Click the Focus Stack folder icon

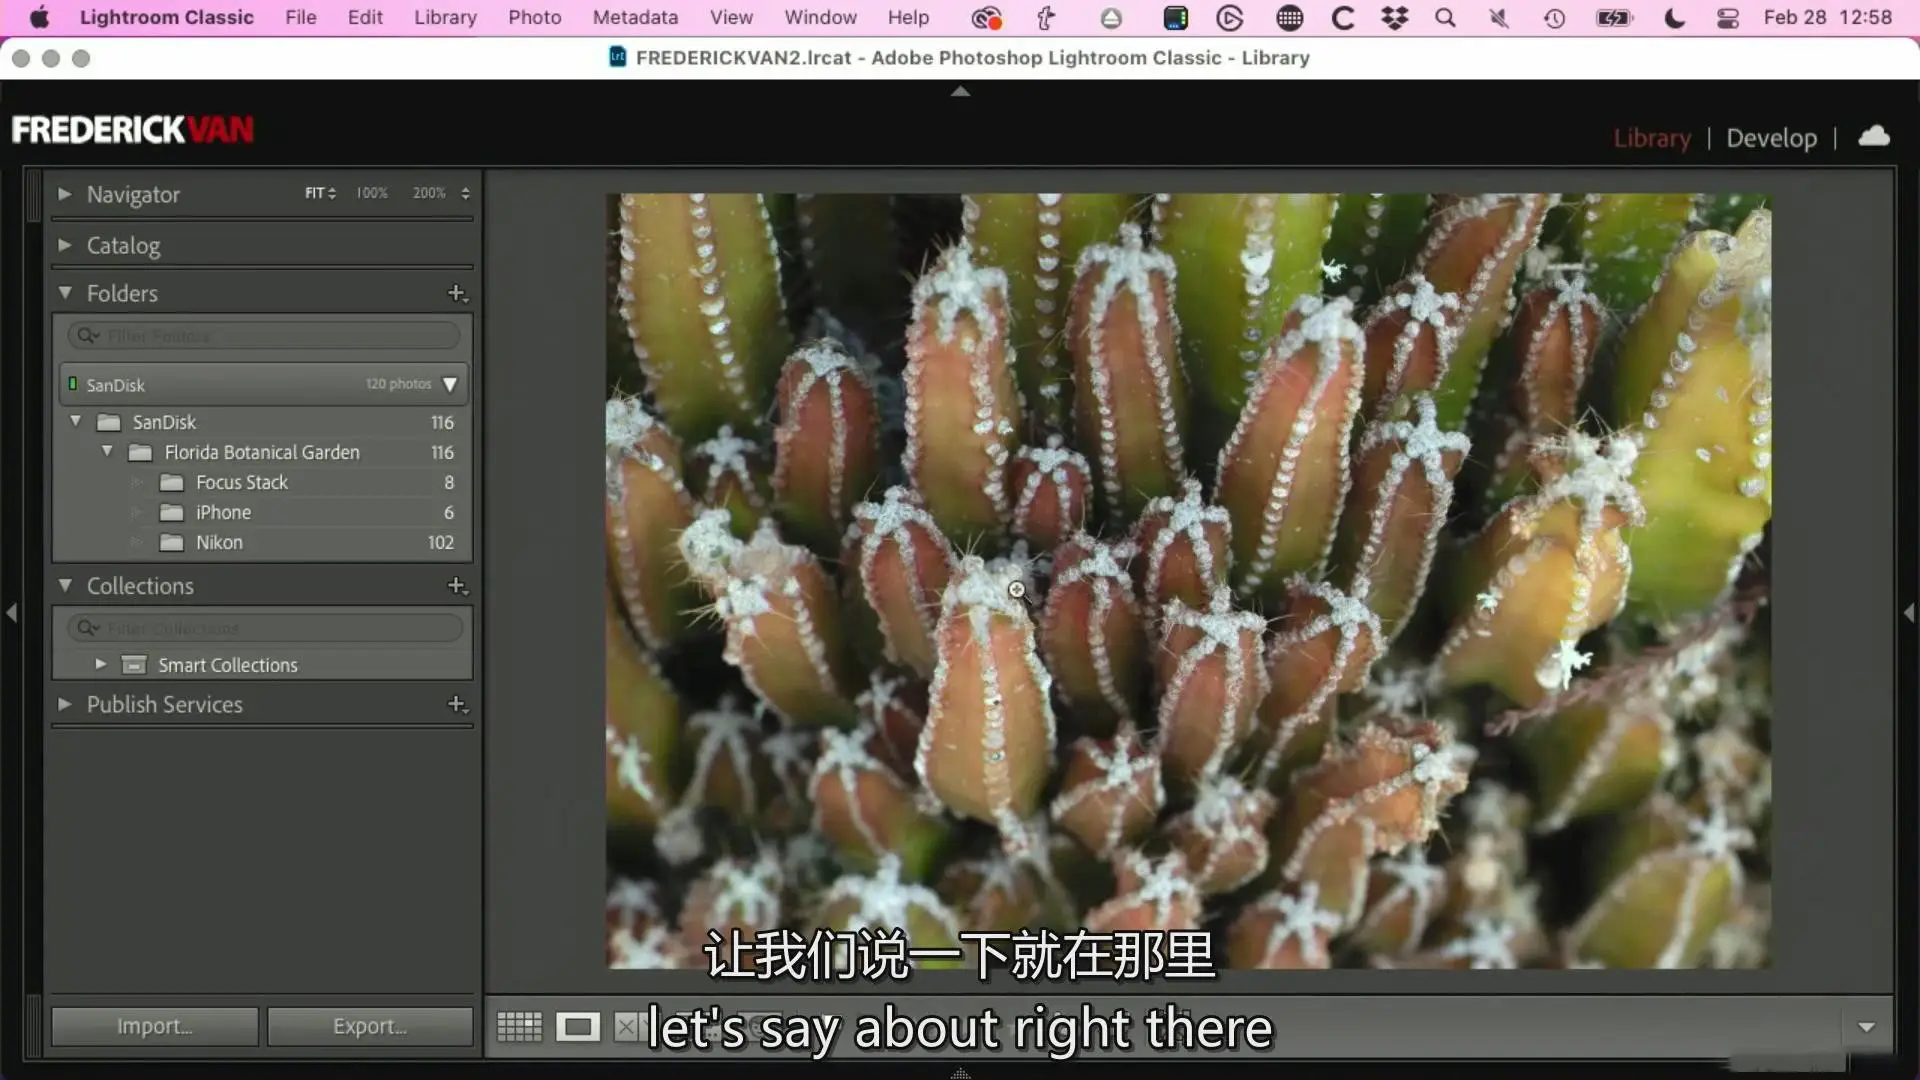tap(172, 483)
